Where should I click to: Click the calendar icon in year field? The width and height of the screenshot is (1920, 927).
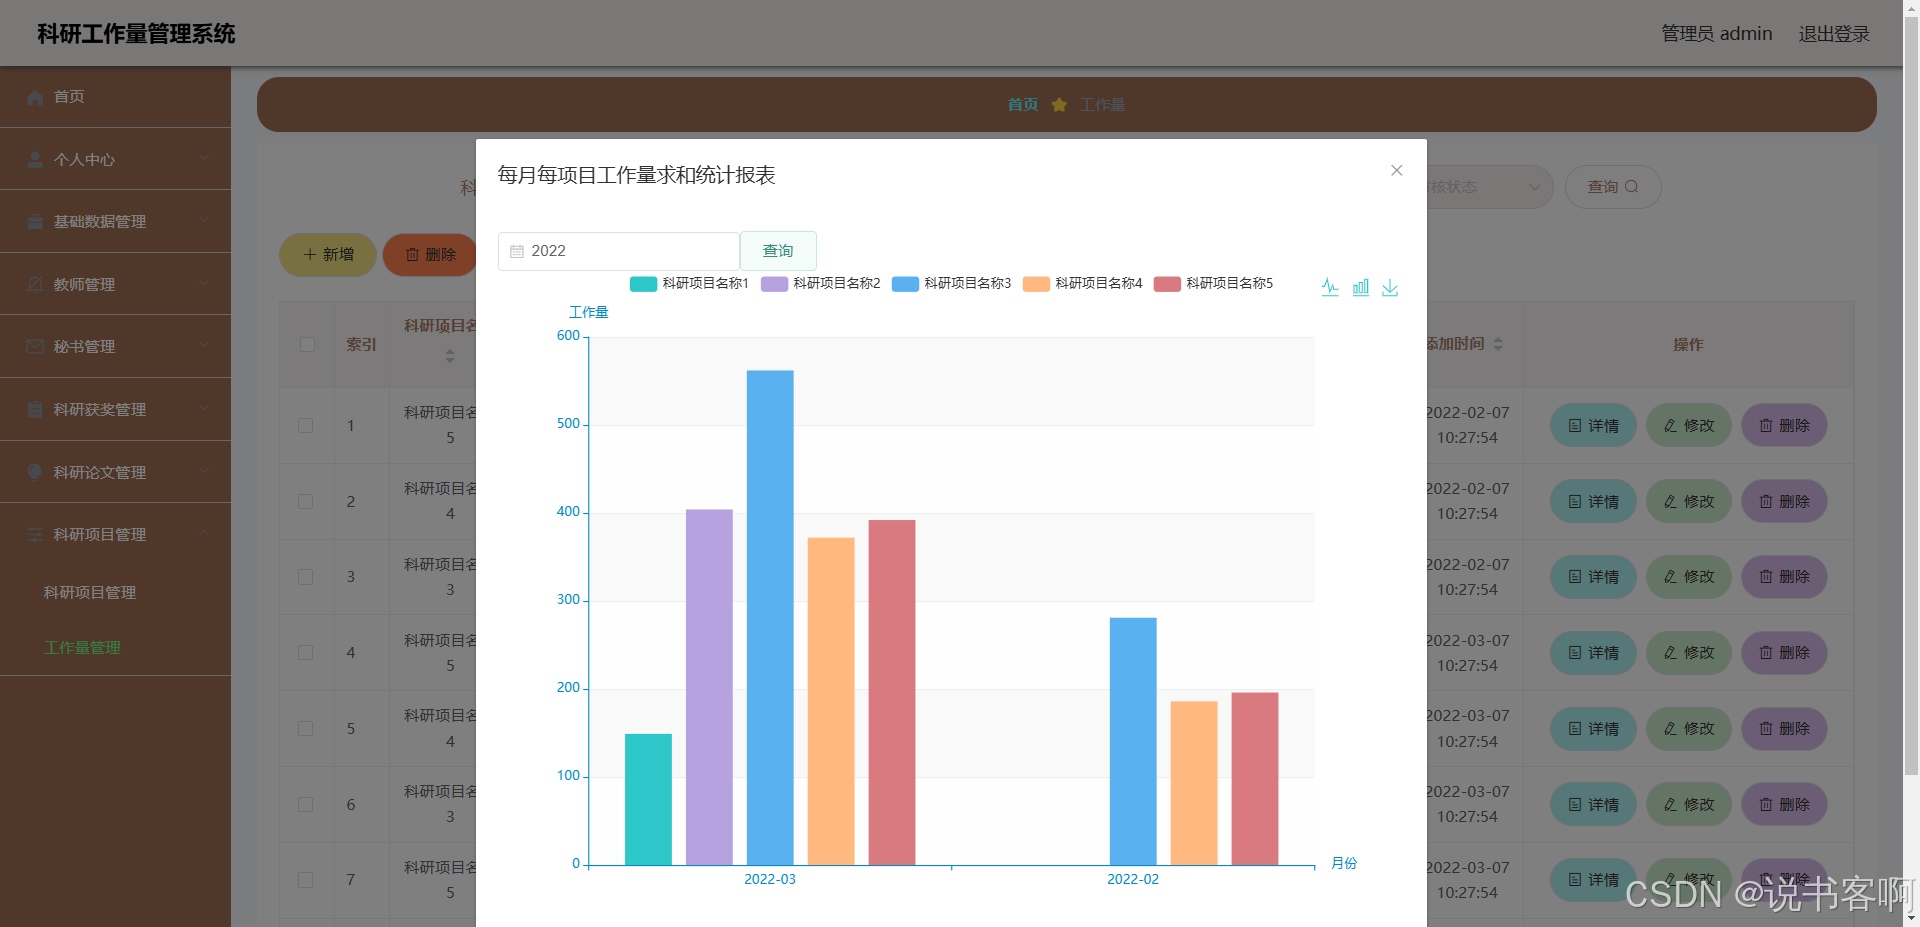pyautogui.click(x=517, y=251)
